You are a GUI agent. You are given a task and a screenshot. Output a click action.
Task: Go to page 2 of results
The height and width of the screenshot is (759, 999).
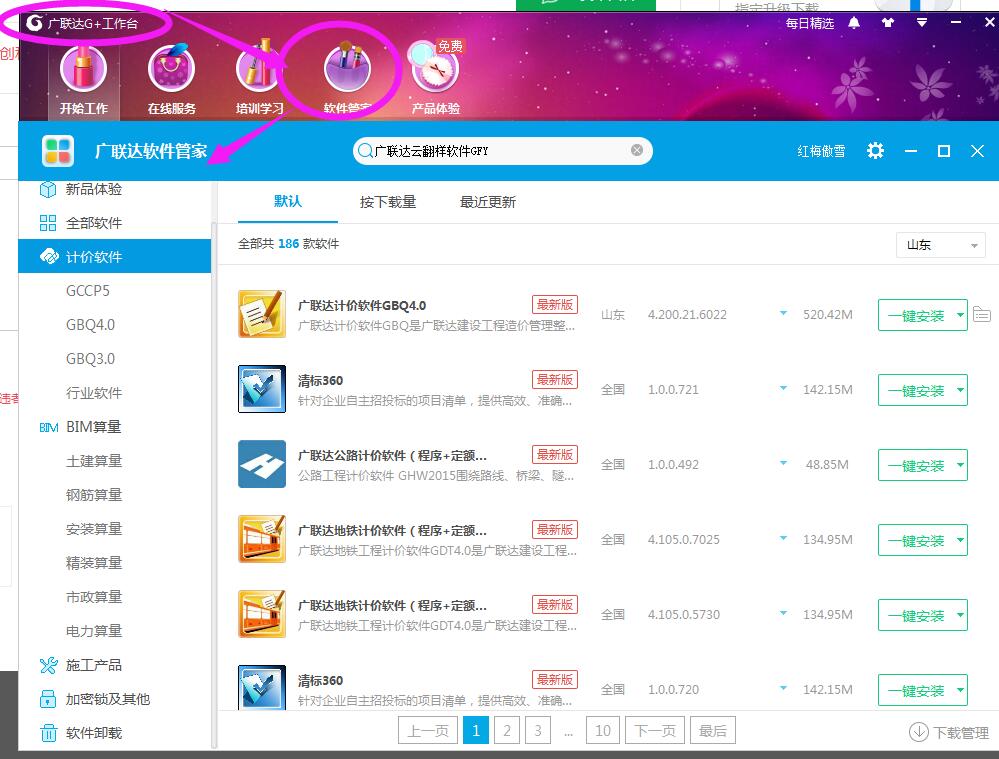[507, 730]
